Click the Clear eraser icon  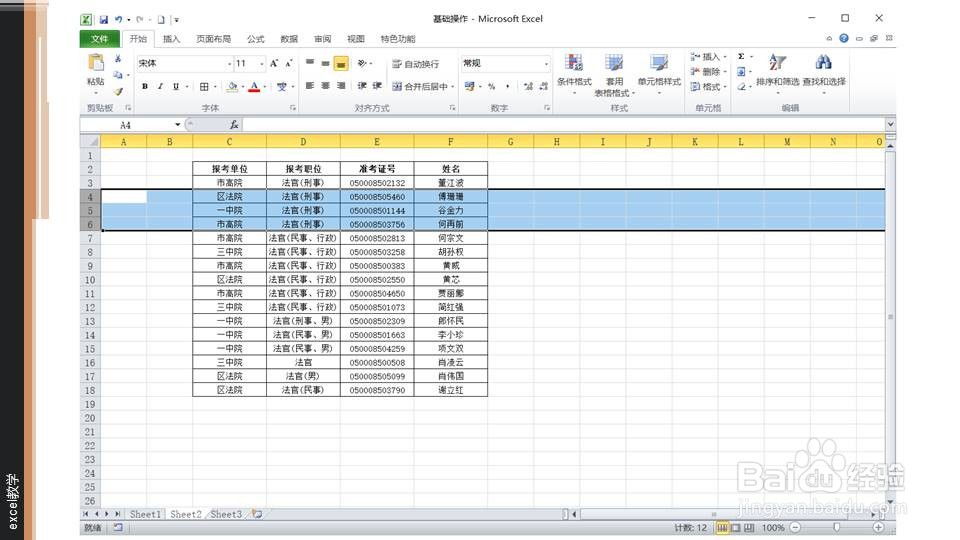(741, 87)
